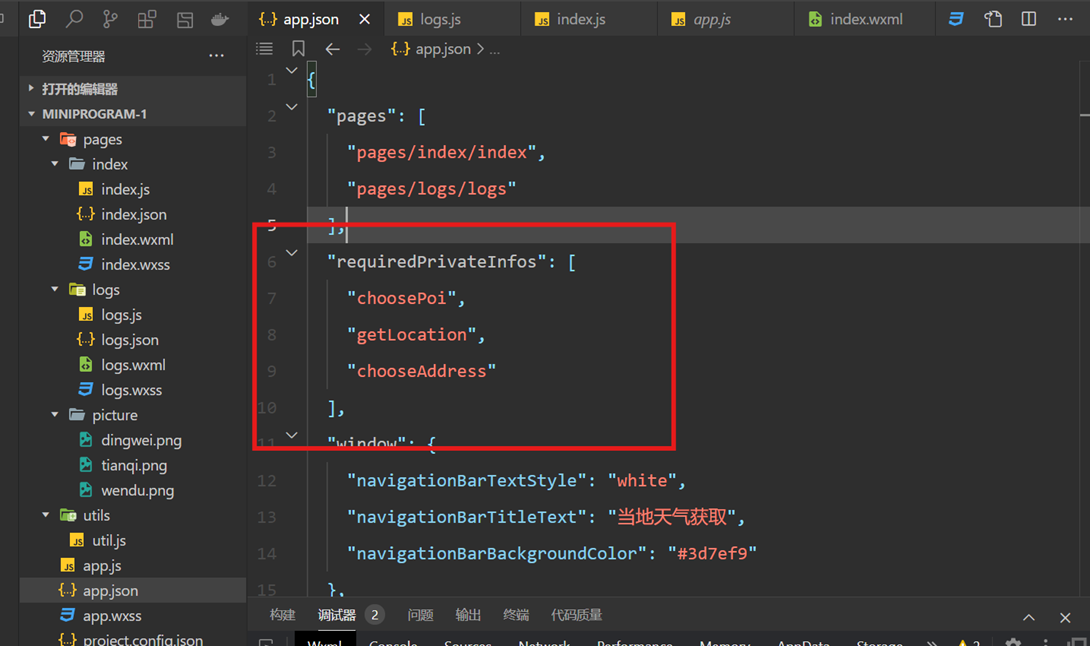Open index.js in the file tree

(125, 189)
